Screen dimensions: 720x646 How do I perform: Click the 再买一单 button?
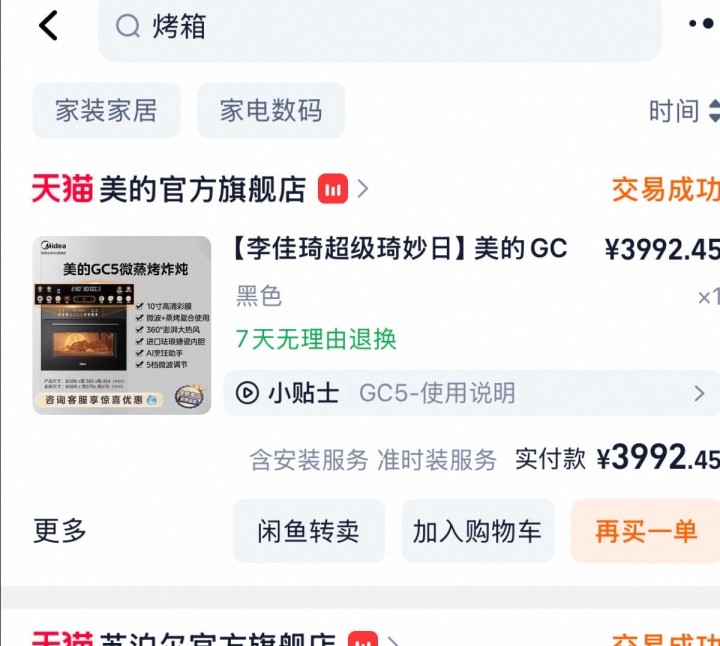click(x=646, y=531)
